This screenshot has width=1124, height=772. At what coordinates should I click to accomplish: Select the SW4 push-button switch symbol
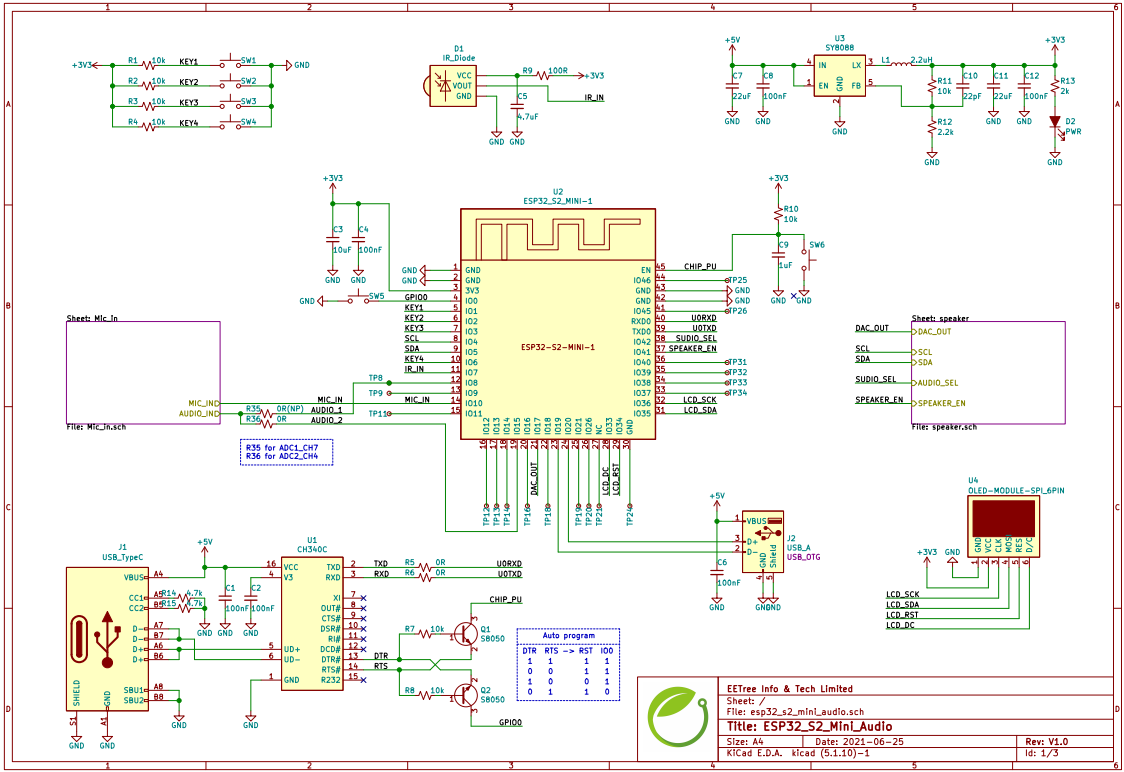click(230, 123)
